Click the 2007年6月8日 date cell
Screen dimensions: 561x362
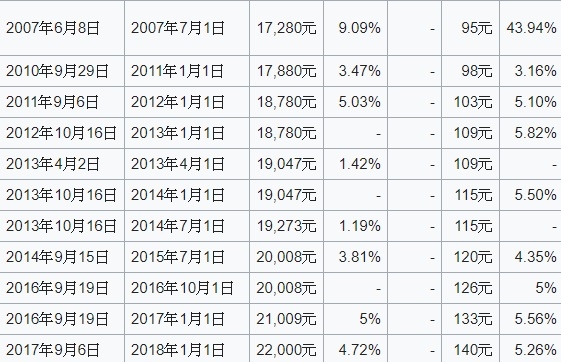tap(62, 28)
